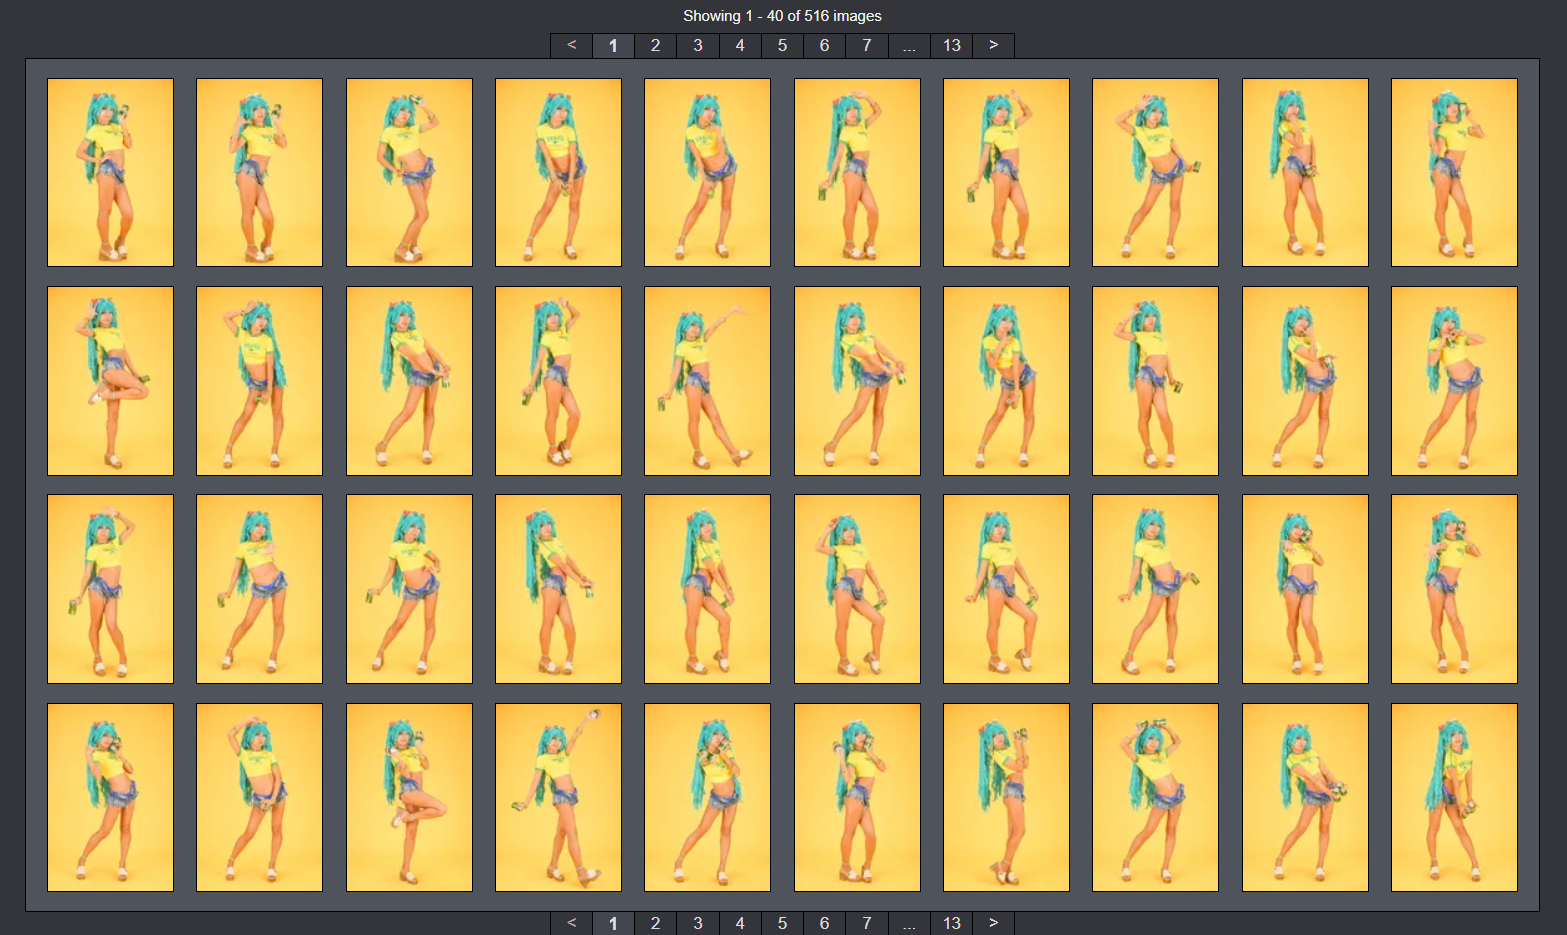
Task: Go to page 2 in bottom pagination
Action: point(655,923)
